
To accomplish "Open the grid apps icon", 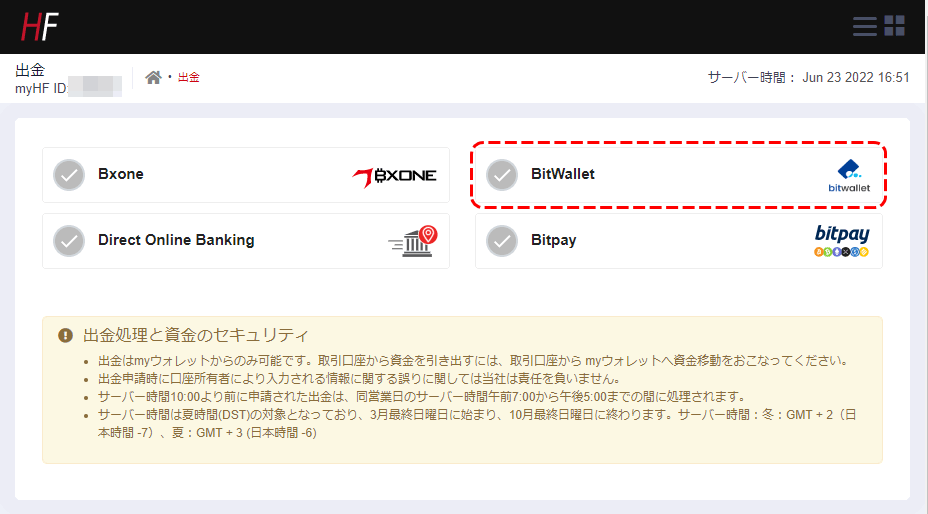I will tap(894, 26).
